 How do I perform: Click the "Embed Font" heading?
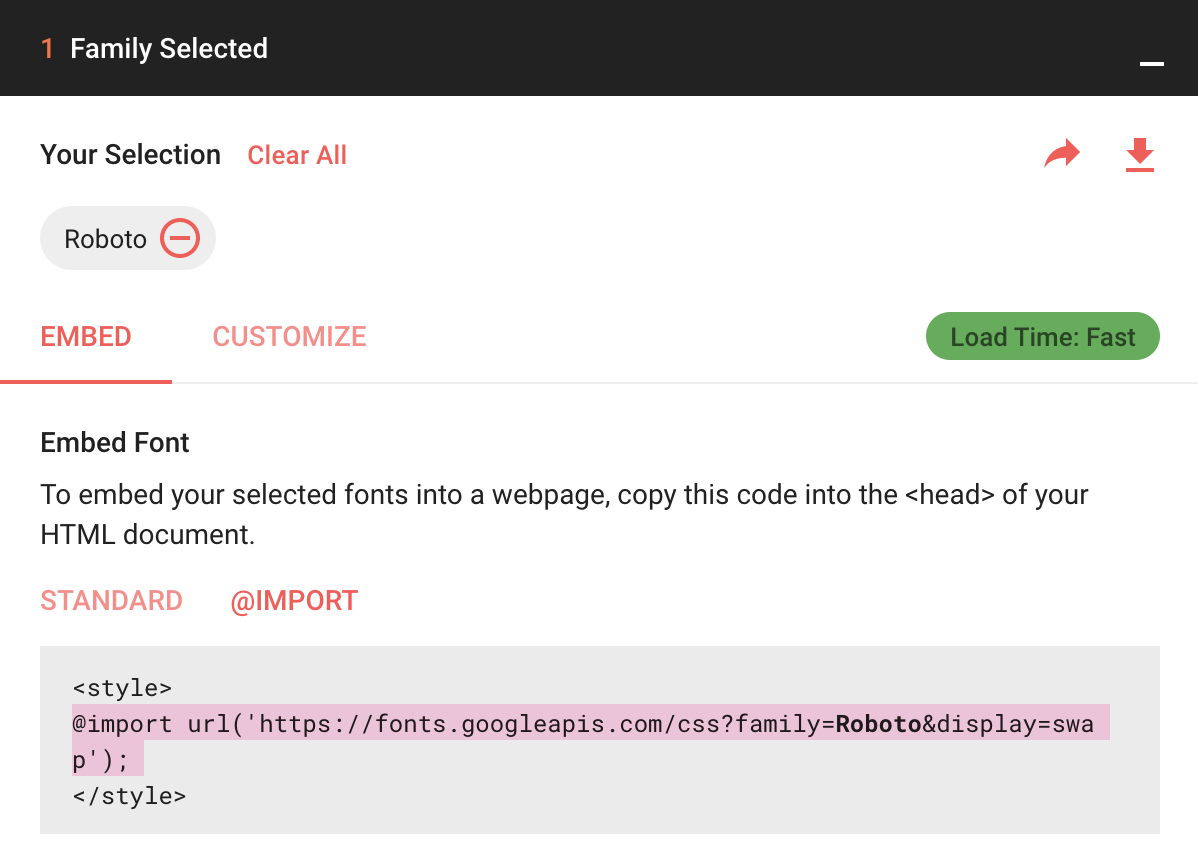click(x=115, y=443)
